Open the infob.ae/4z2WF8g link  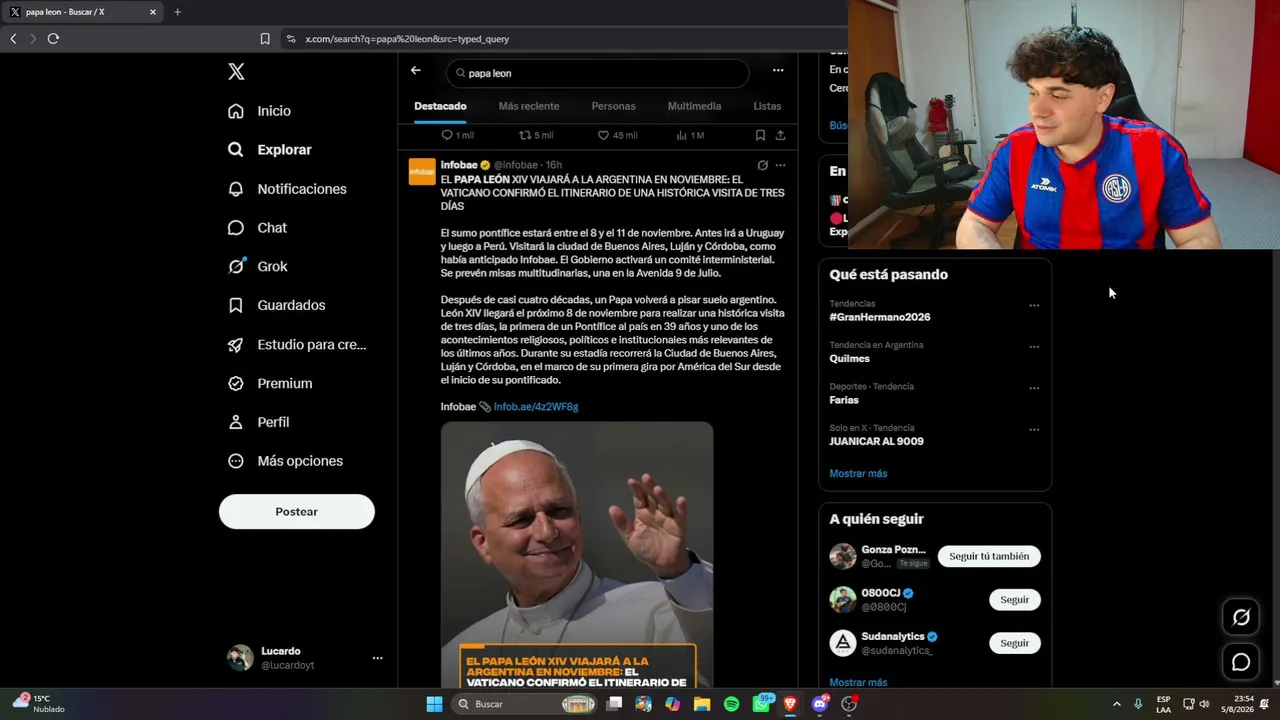536,407
